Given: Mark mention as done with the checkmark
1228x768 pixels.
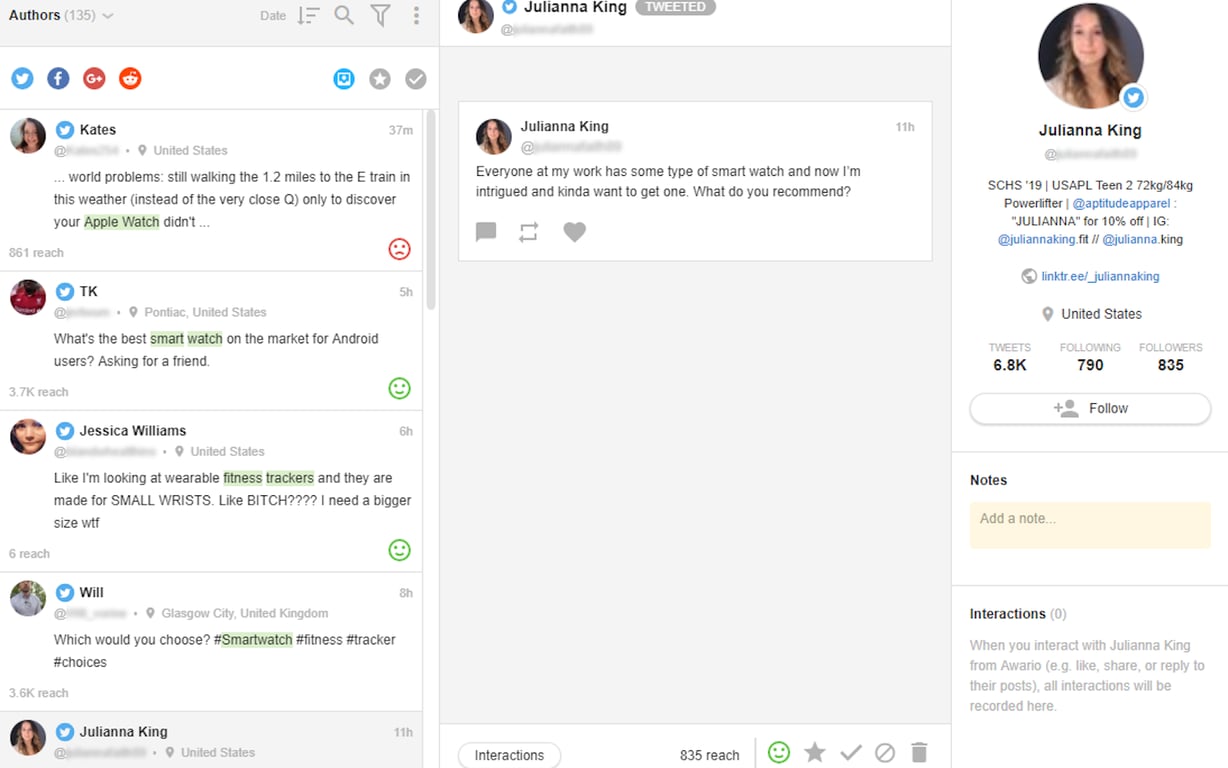Looking at the screenshot, I should (851, 753).
